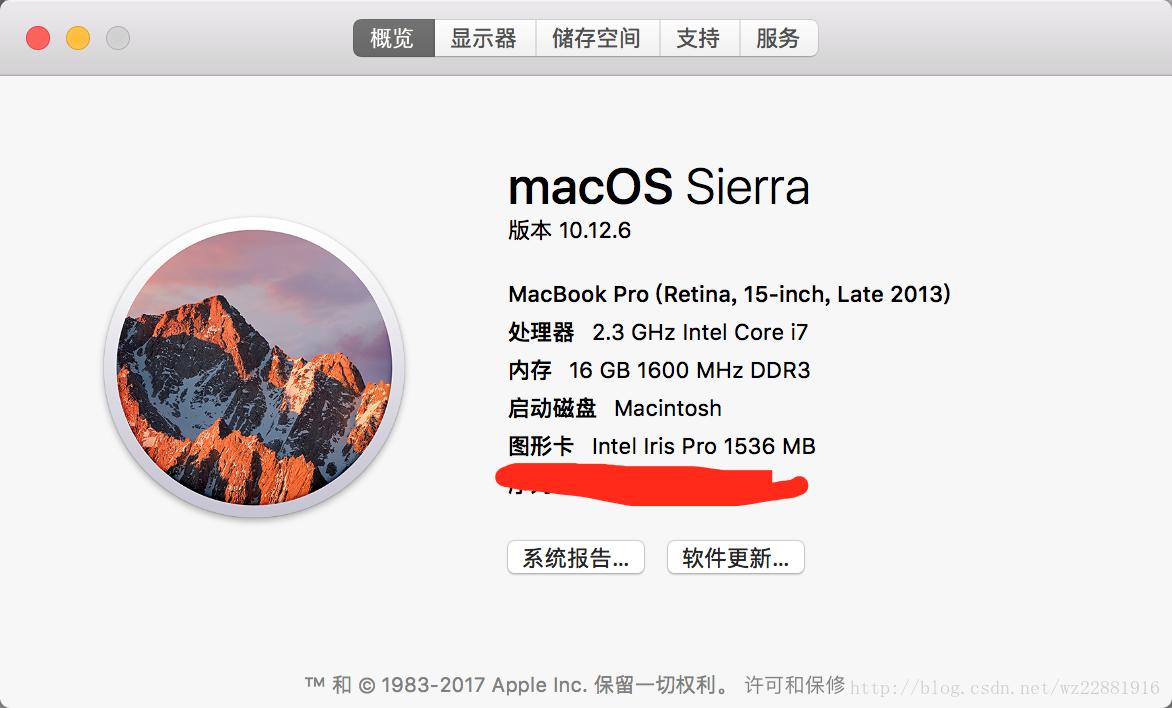Click the 图形卡 Intel Iris Pro line
The height and width of the screenshot is (708, 1172).
click(661, 446)
